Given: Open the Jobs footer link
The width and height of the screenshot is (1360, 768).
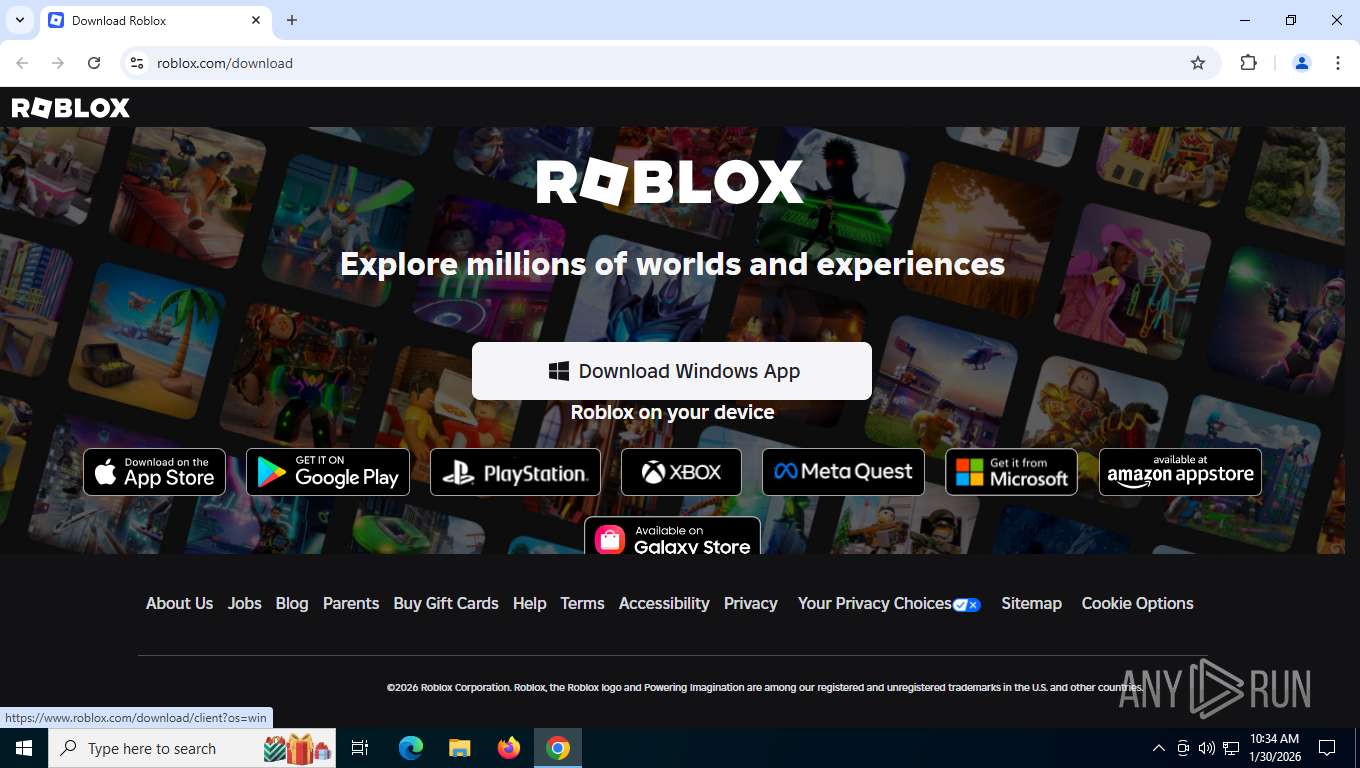Looking at the screenshot, I should [x=244, y=603].
